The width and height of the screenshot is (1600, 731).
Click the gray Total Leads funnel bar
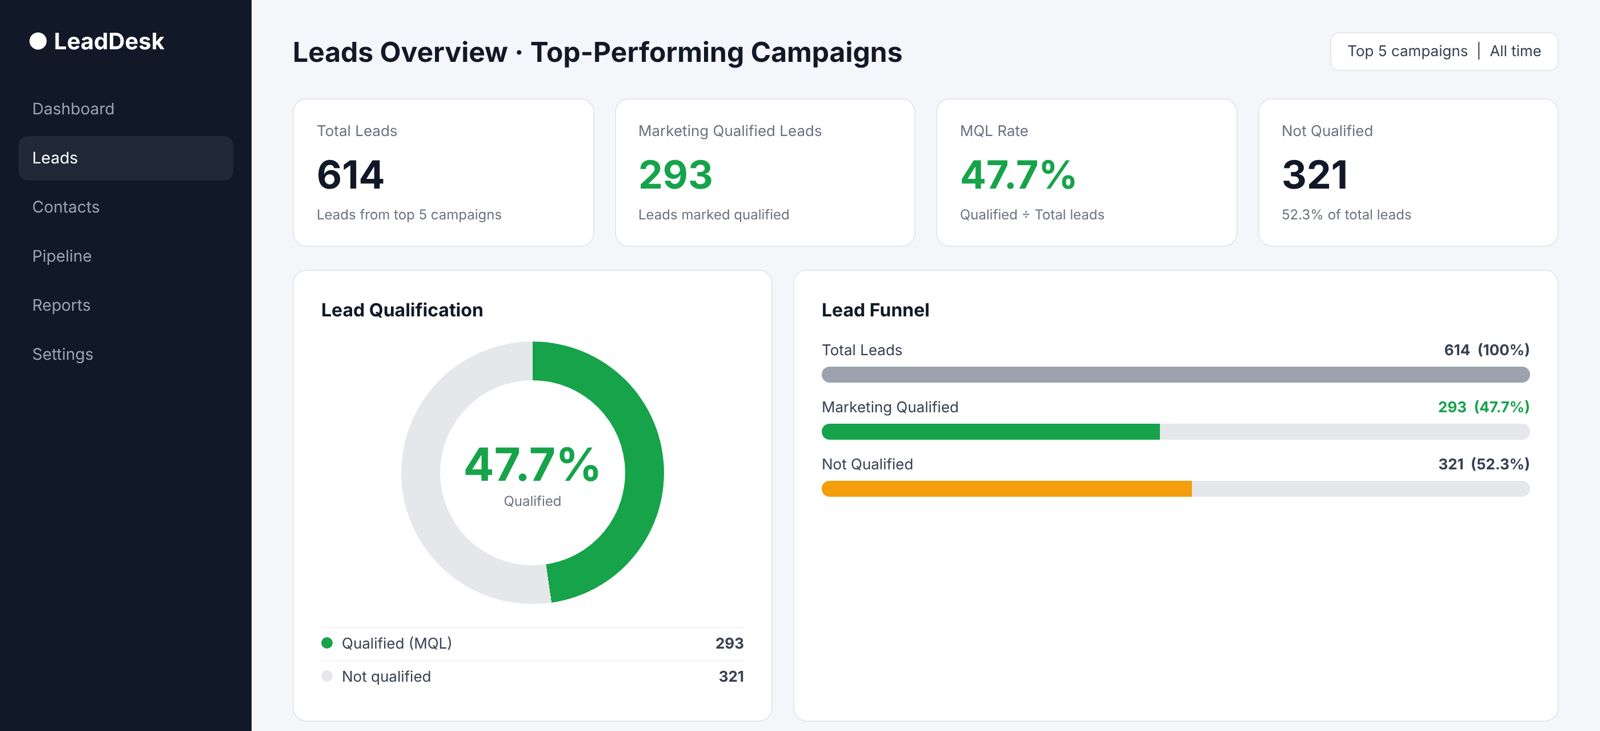[1176, 375]
